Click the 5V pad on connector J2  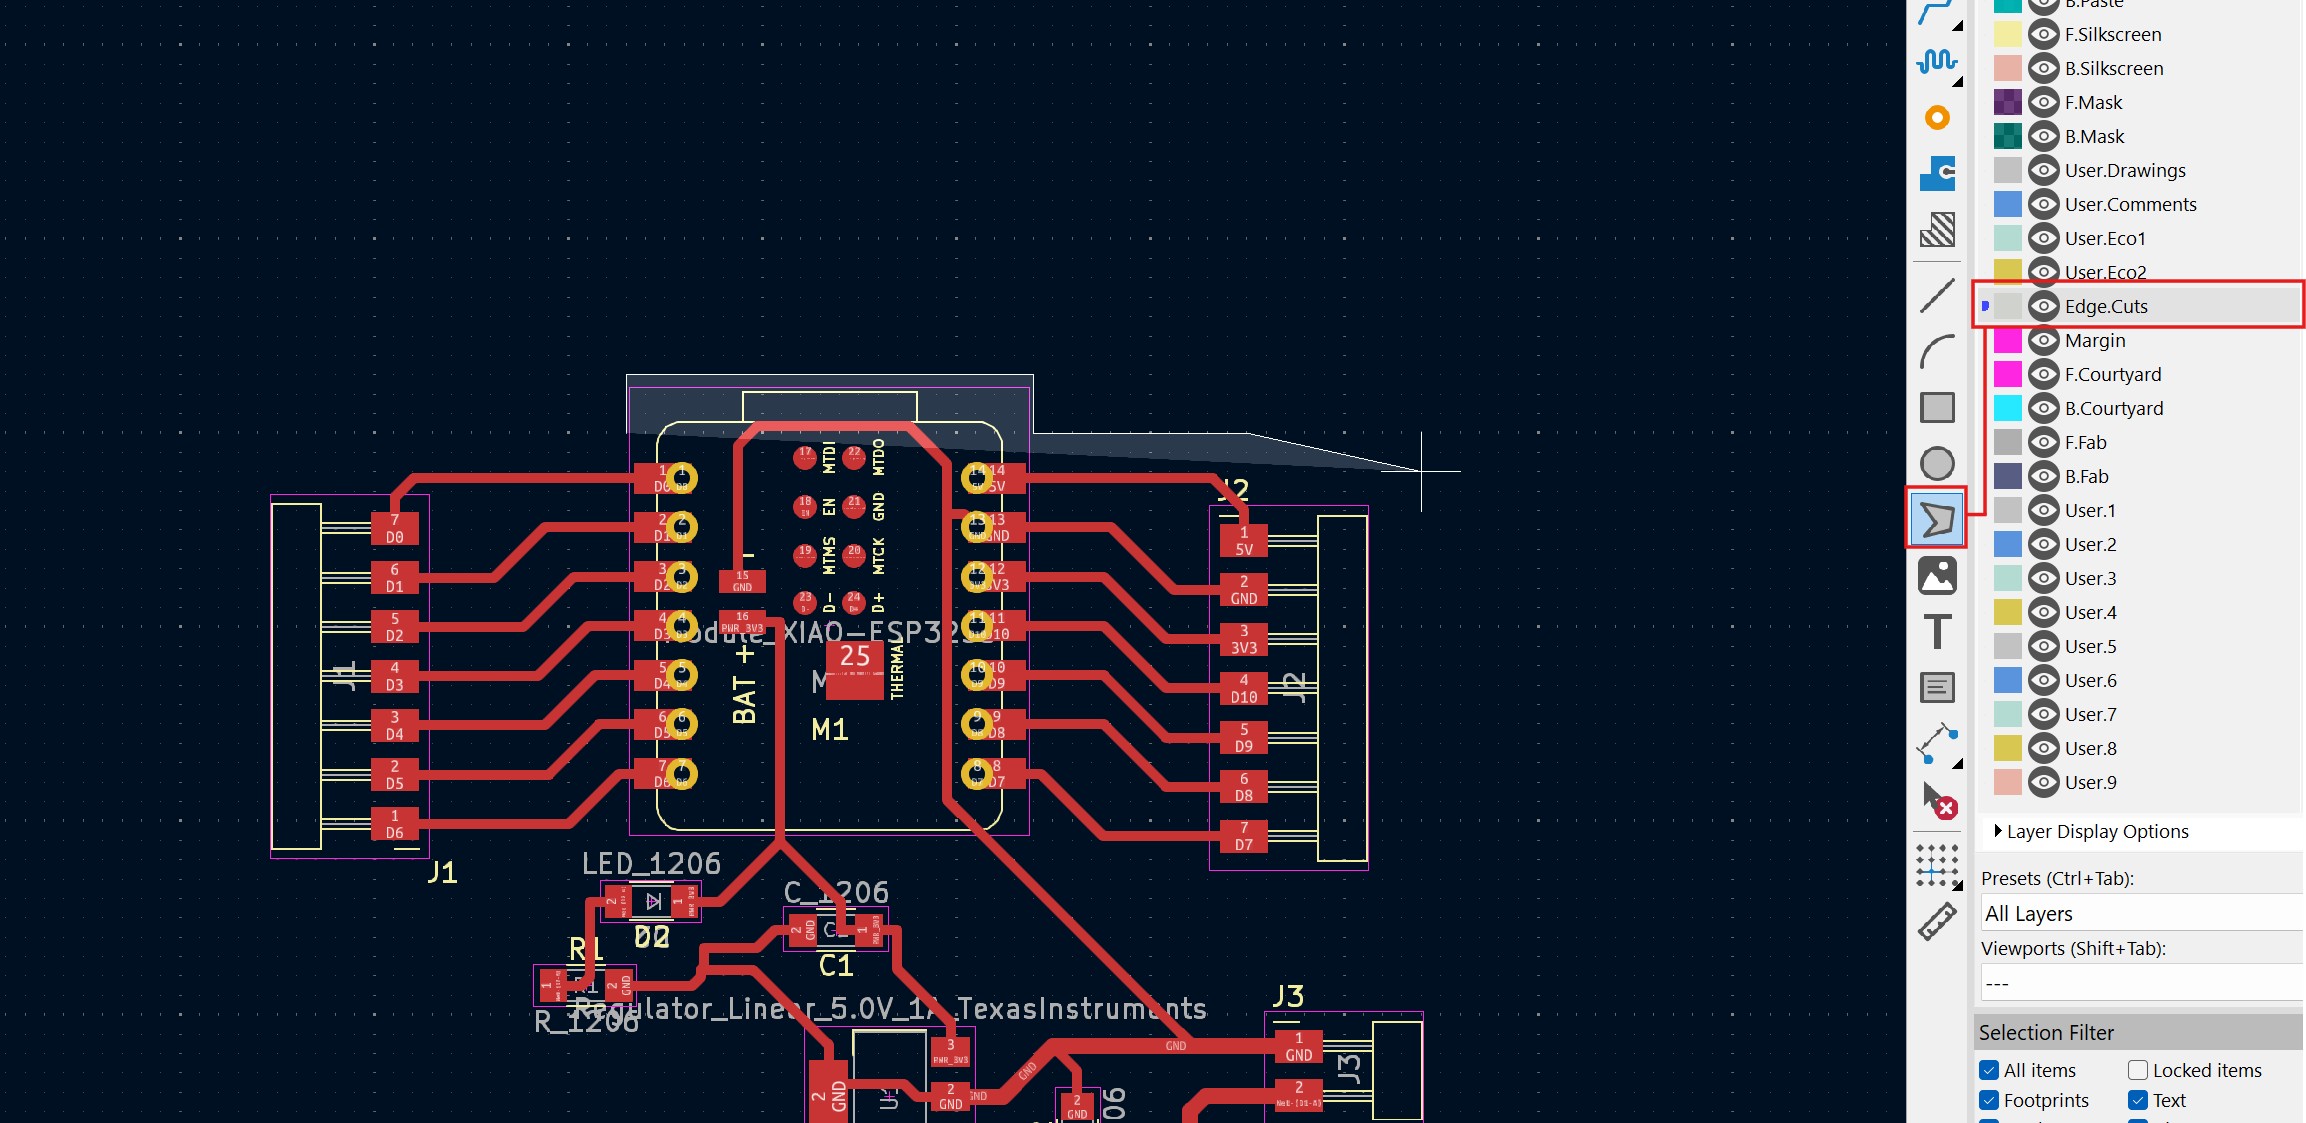coord(1244,541)
